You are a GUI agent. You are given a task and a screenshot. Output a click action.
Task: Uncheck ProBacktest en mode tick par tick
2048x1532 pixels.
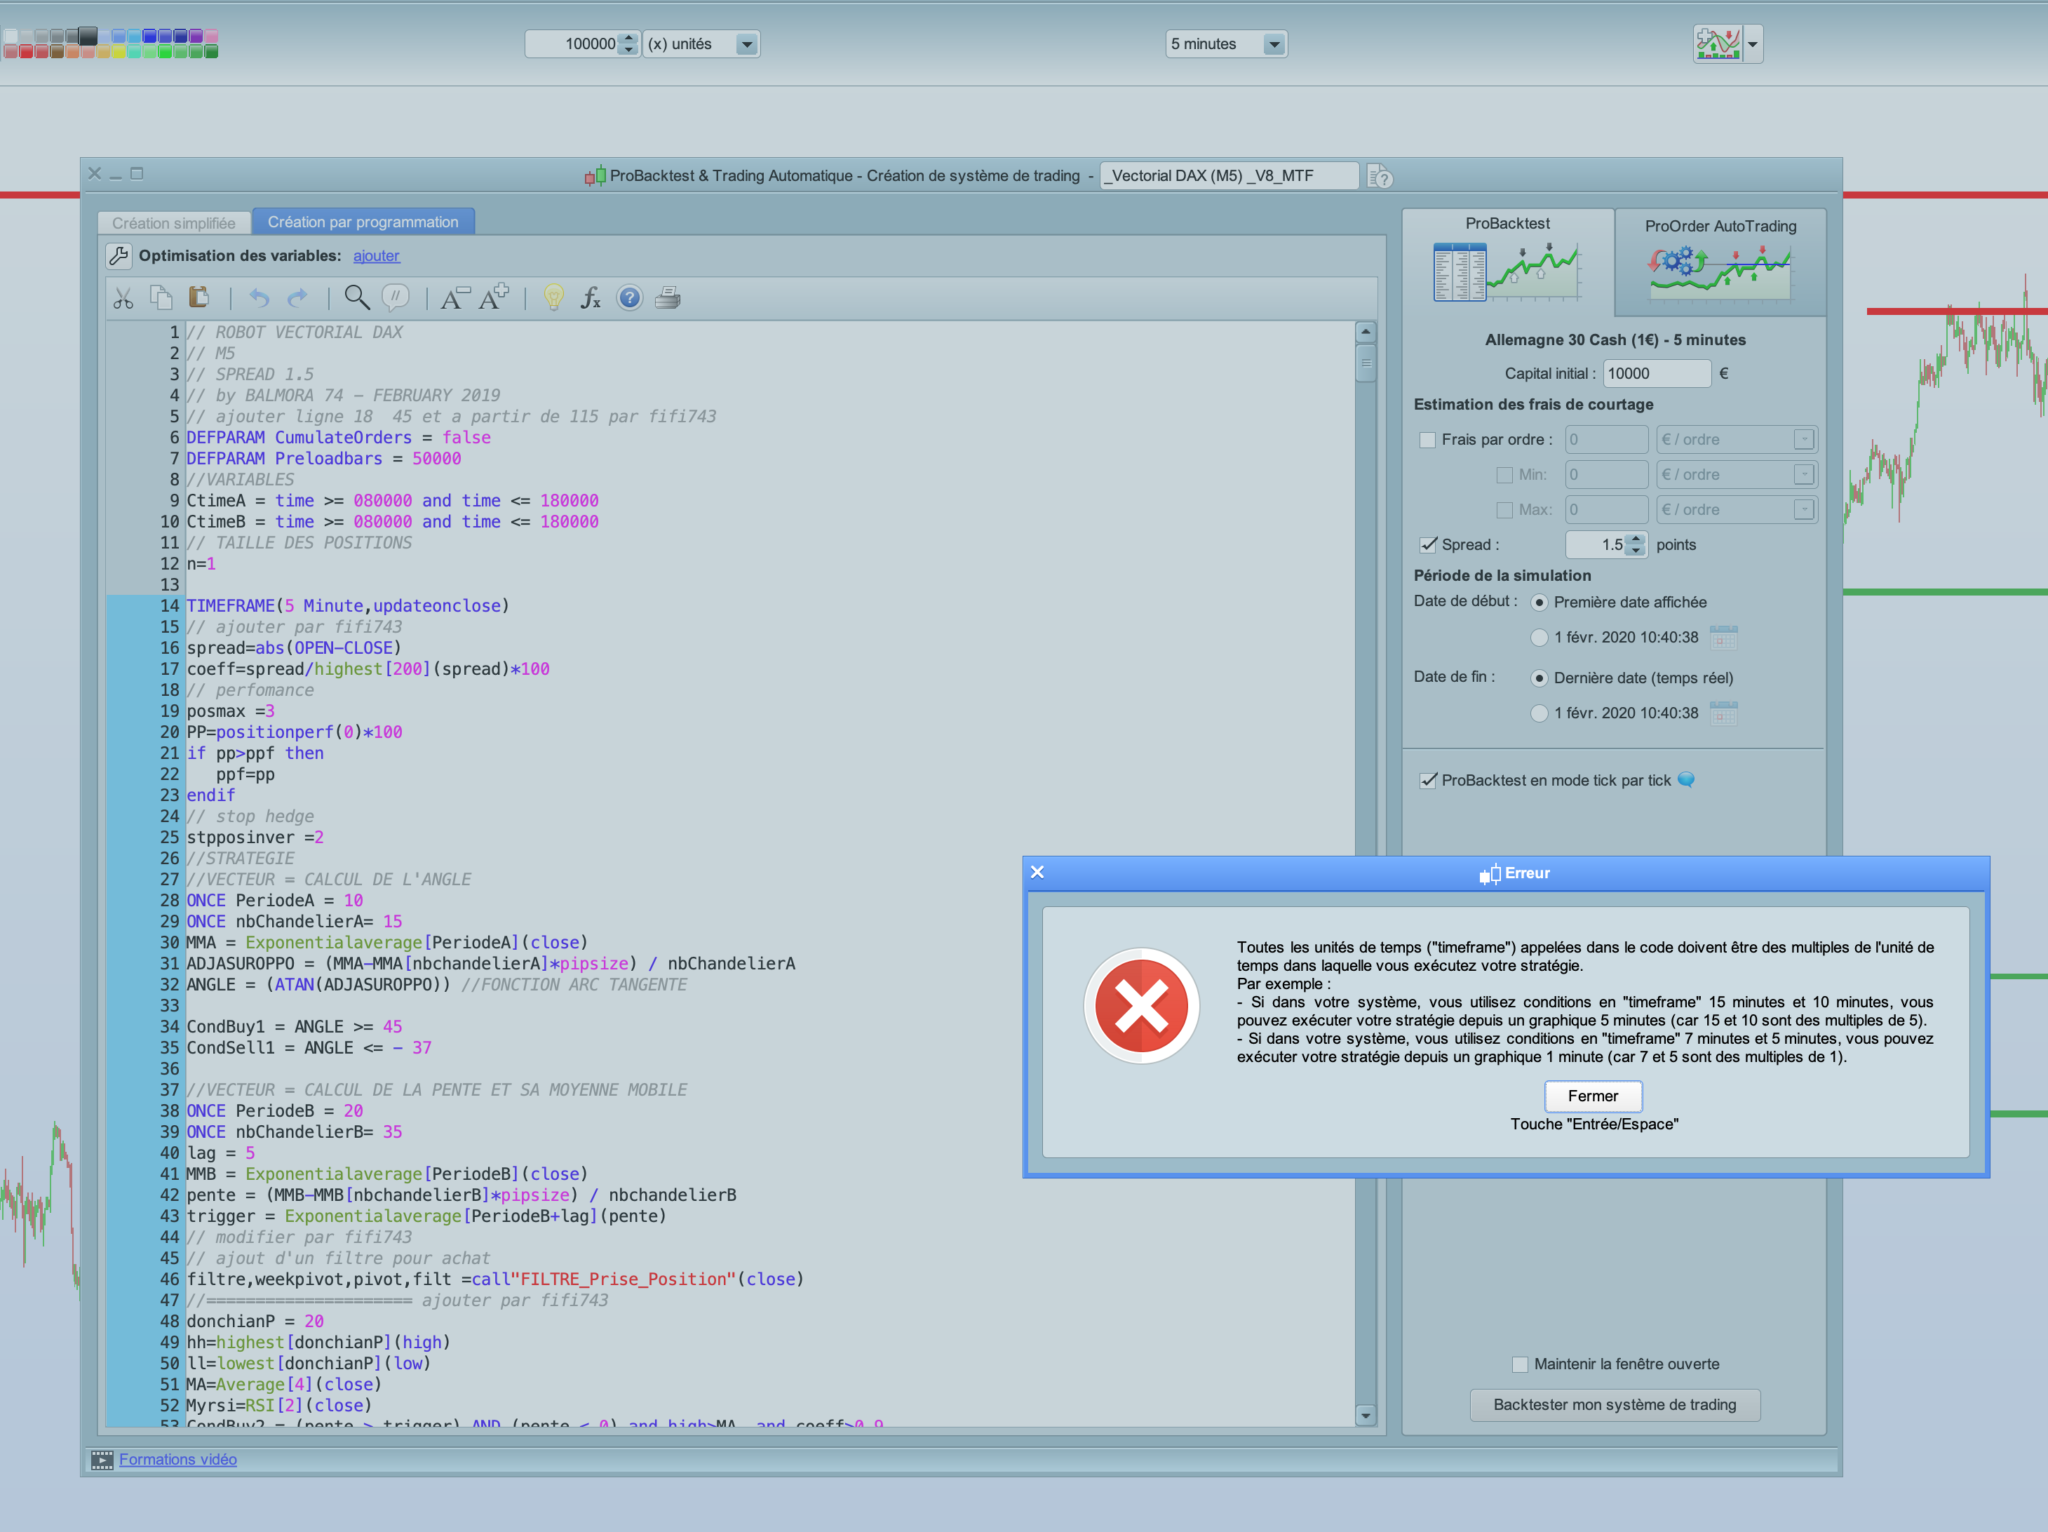(x=1428, y=780)
